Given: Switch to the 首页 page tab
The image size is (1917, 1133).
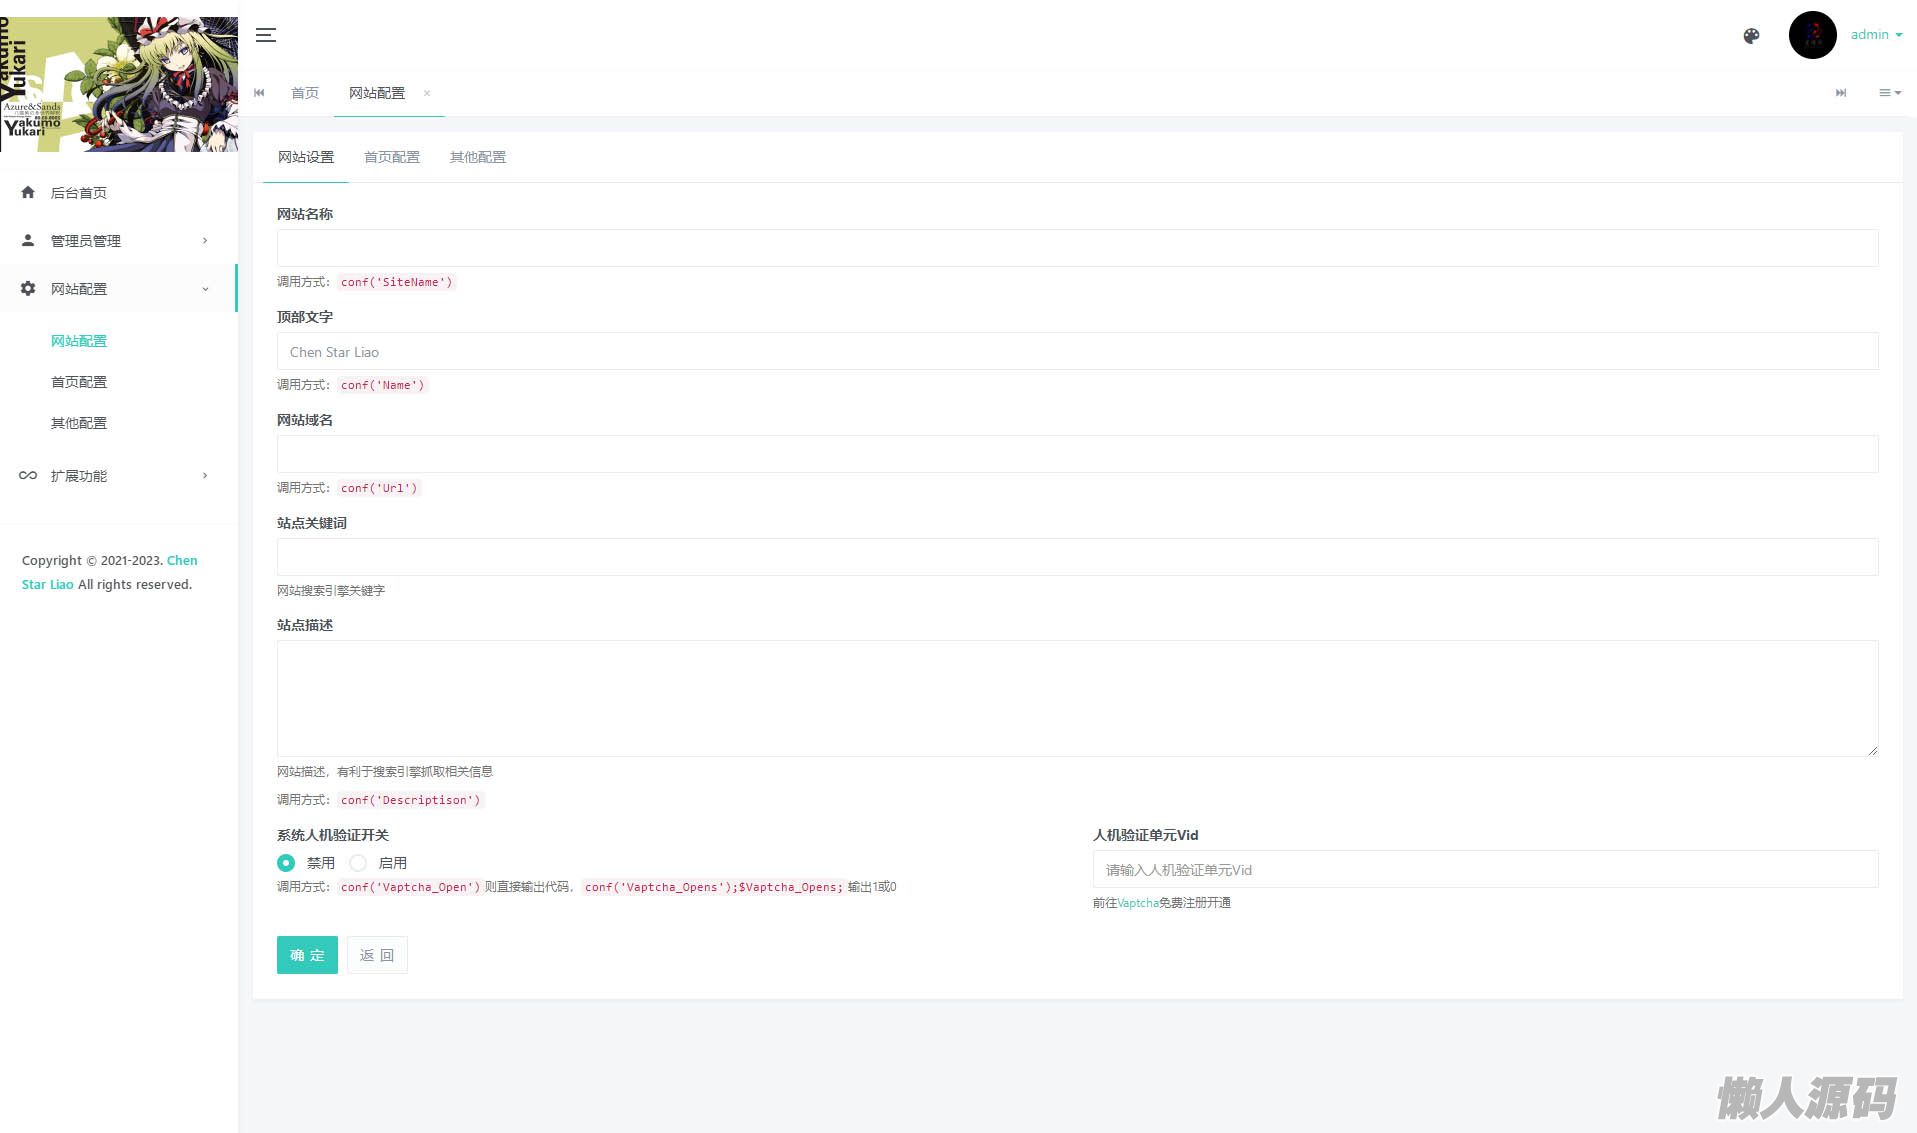Looking at the screenshot, I should 305,93.
